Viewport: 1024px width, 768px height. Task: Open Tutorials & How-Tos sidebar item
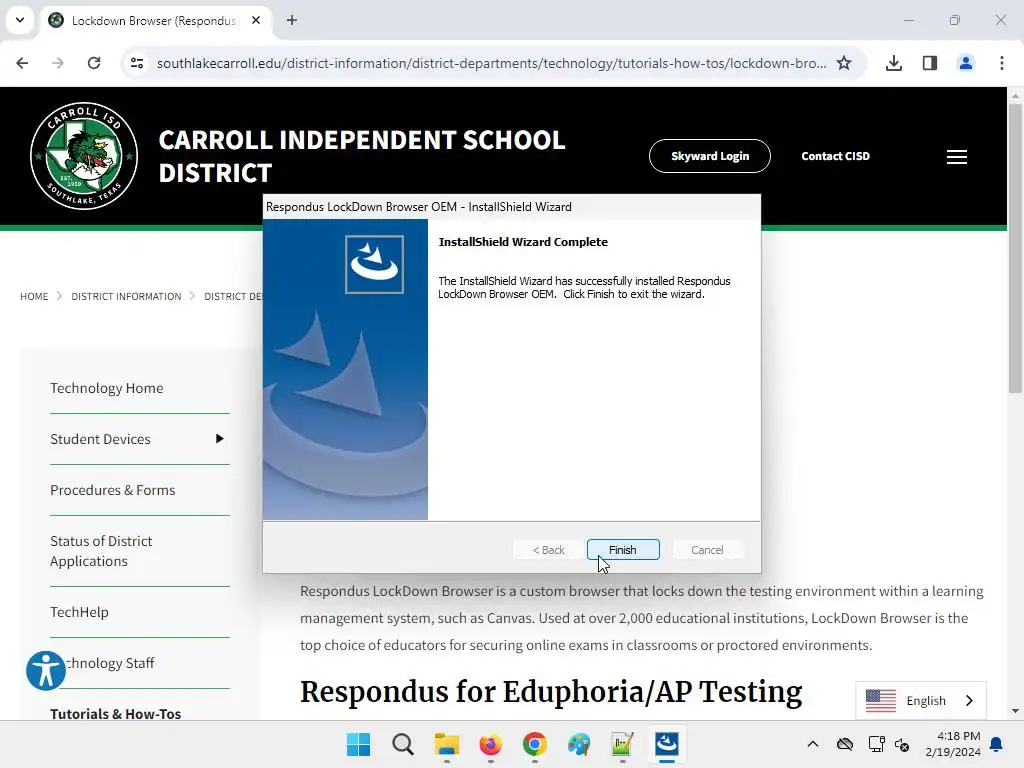point(115,714)
